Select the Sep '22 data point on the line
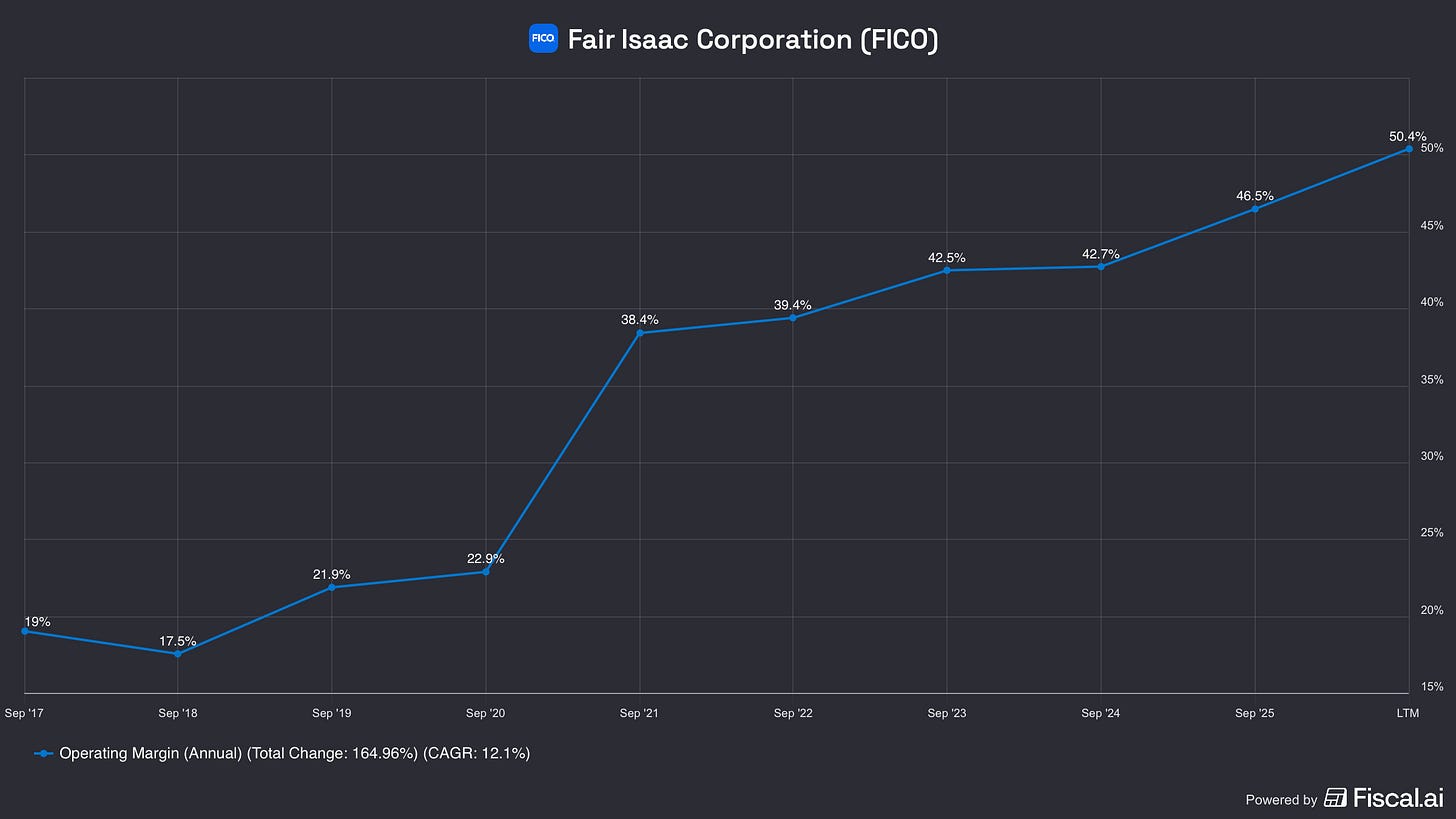Image resolution: width=1456 pixels, height=819 pixels. point(793,318)
